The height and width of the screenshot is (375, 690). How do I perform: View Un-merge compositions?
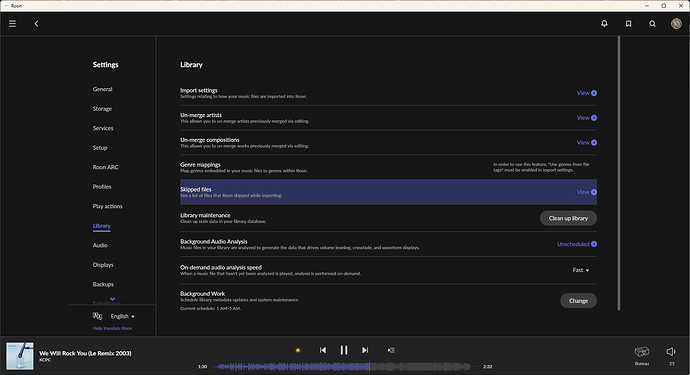587,142
